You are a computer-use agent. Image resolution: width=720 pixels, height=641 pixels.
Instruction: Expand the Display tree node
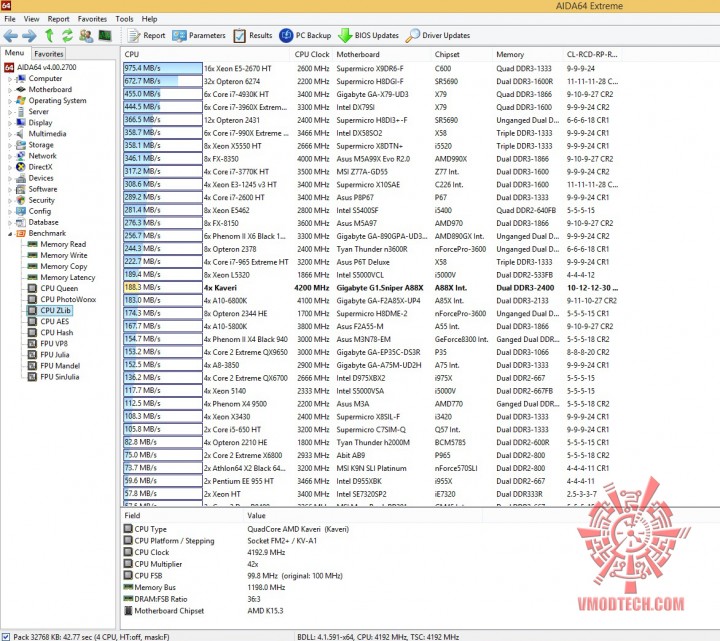10,123
